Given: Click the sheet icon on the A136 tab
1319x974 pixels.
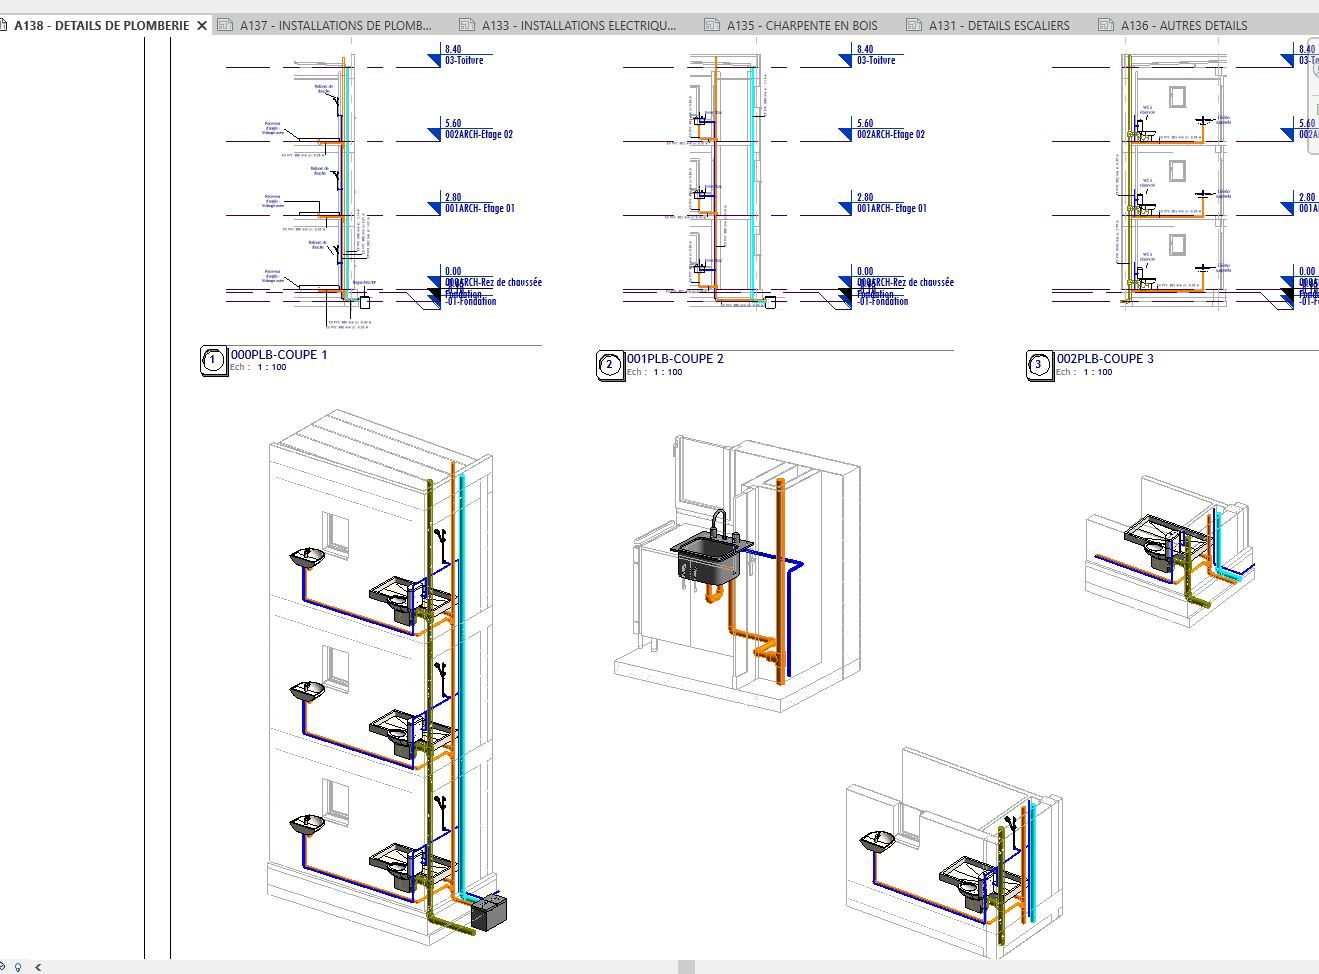Looking at the screenshot, I should pyautogui.click(x=1105, y=25).
